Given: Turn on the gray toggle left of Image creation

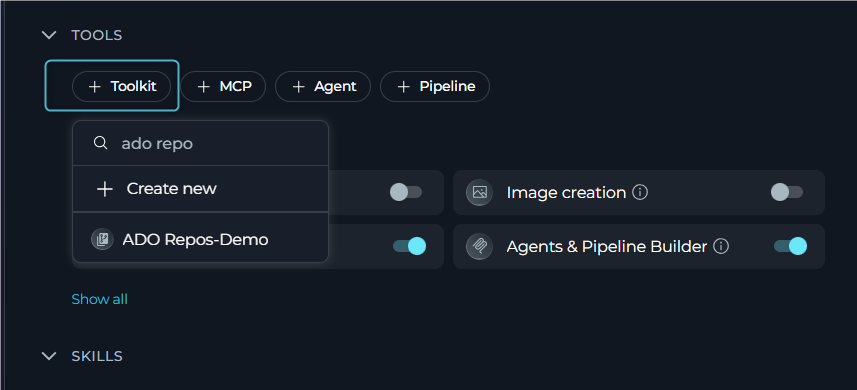Looking at the screenshot, I should [406, 192].
